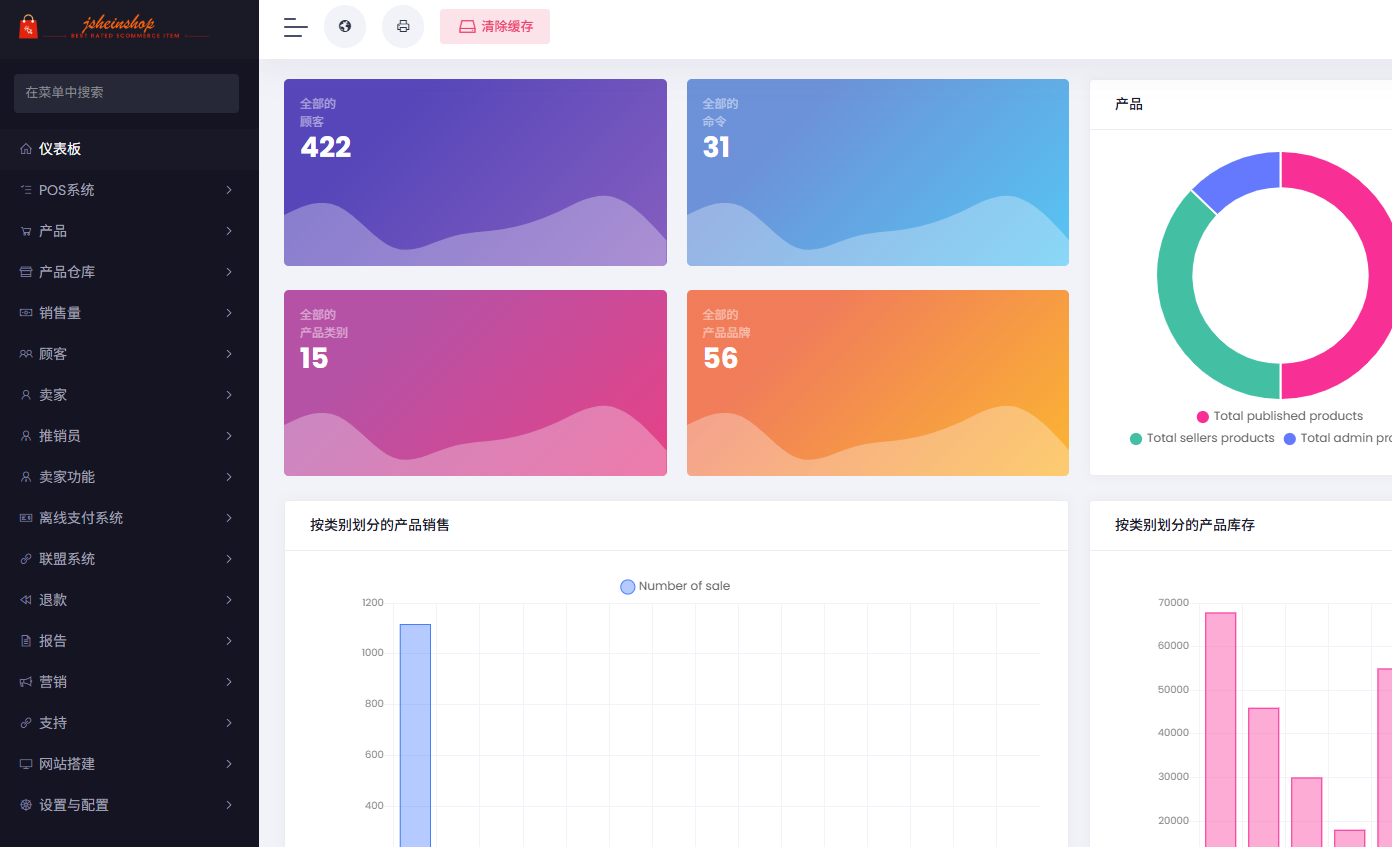Click the 在菜单中搜索 search field
This screenshot has width=1392, height=847.
(126, 93)
